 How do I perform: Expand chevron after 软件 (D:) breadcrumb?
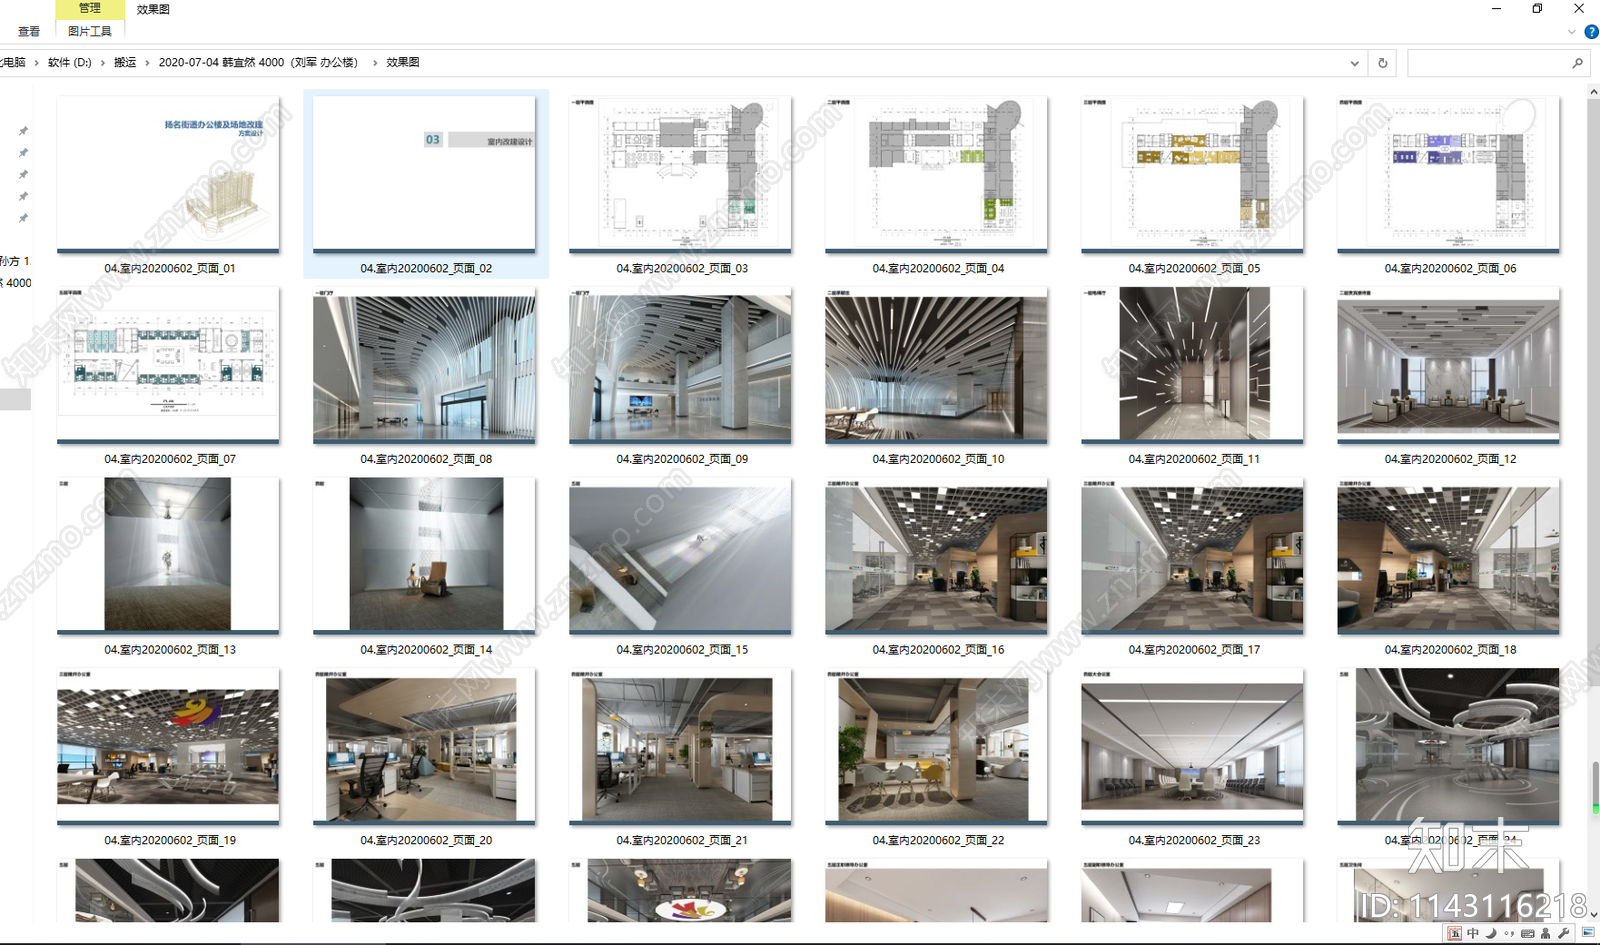point(102,63)
